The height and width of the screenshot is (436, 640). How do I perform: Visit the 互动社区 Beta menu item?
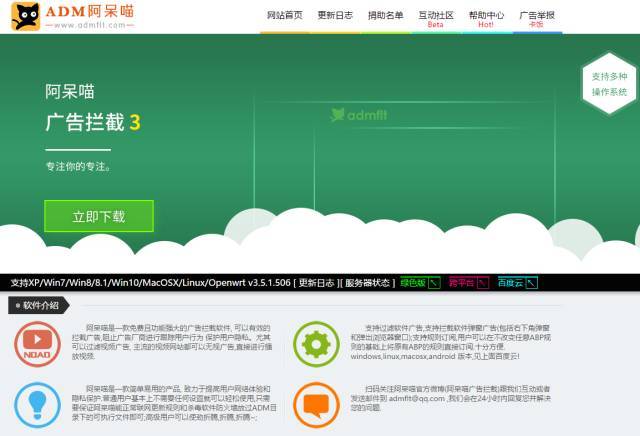click(x=436, y=19)
